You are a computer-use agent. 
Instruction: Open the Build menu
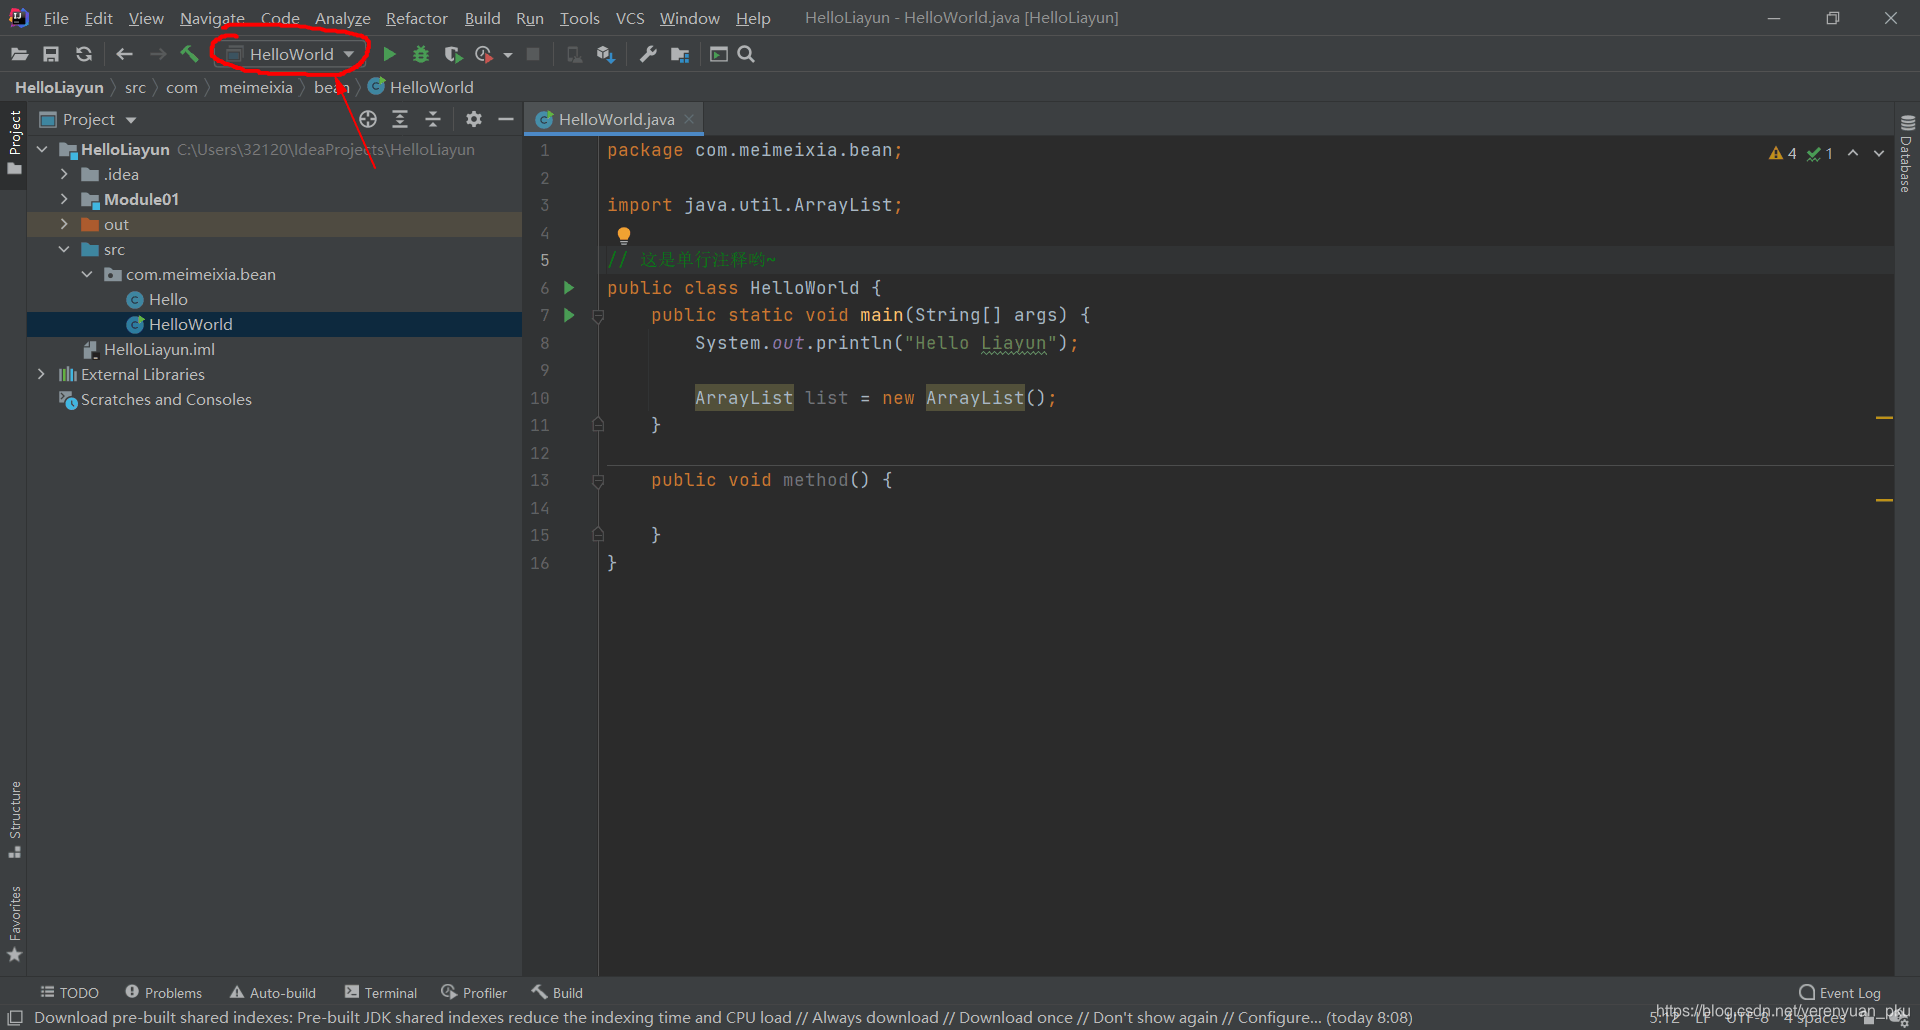pyautogui.click(x=482, y=18)
